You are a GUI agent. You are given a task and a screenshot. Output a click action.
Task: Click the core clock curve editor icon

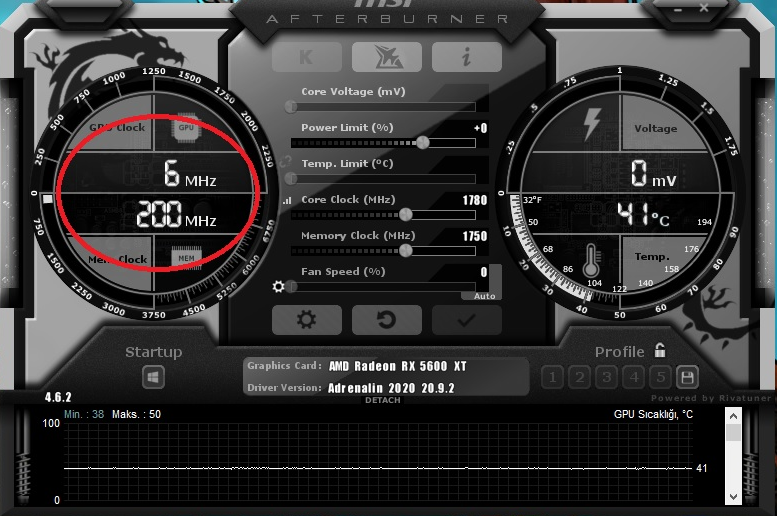pos(287,201)
